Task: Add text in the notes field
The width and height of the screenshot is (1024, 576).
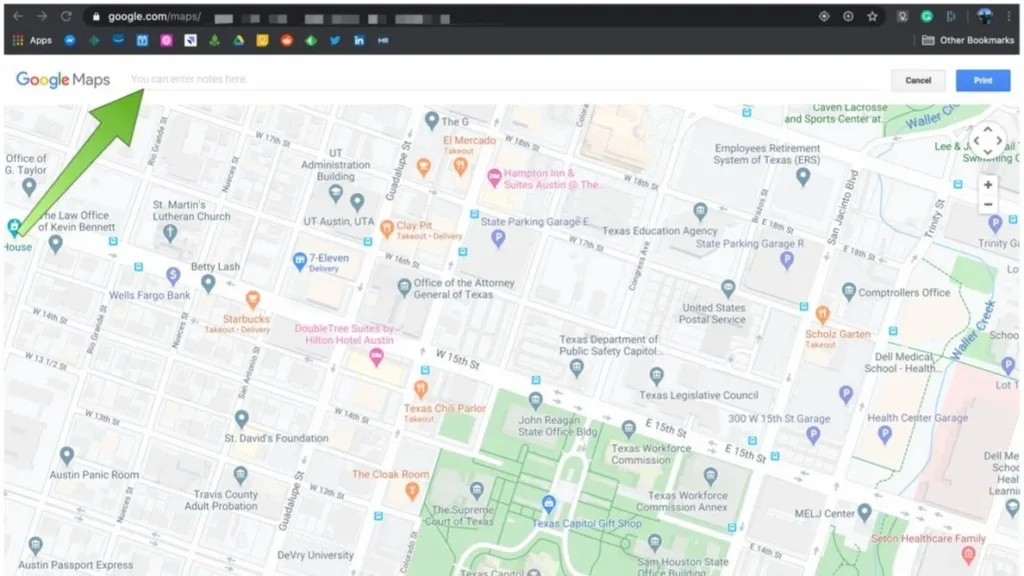Action: [x=503, y=79]
